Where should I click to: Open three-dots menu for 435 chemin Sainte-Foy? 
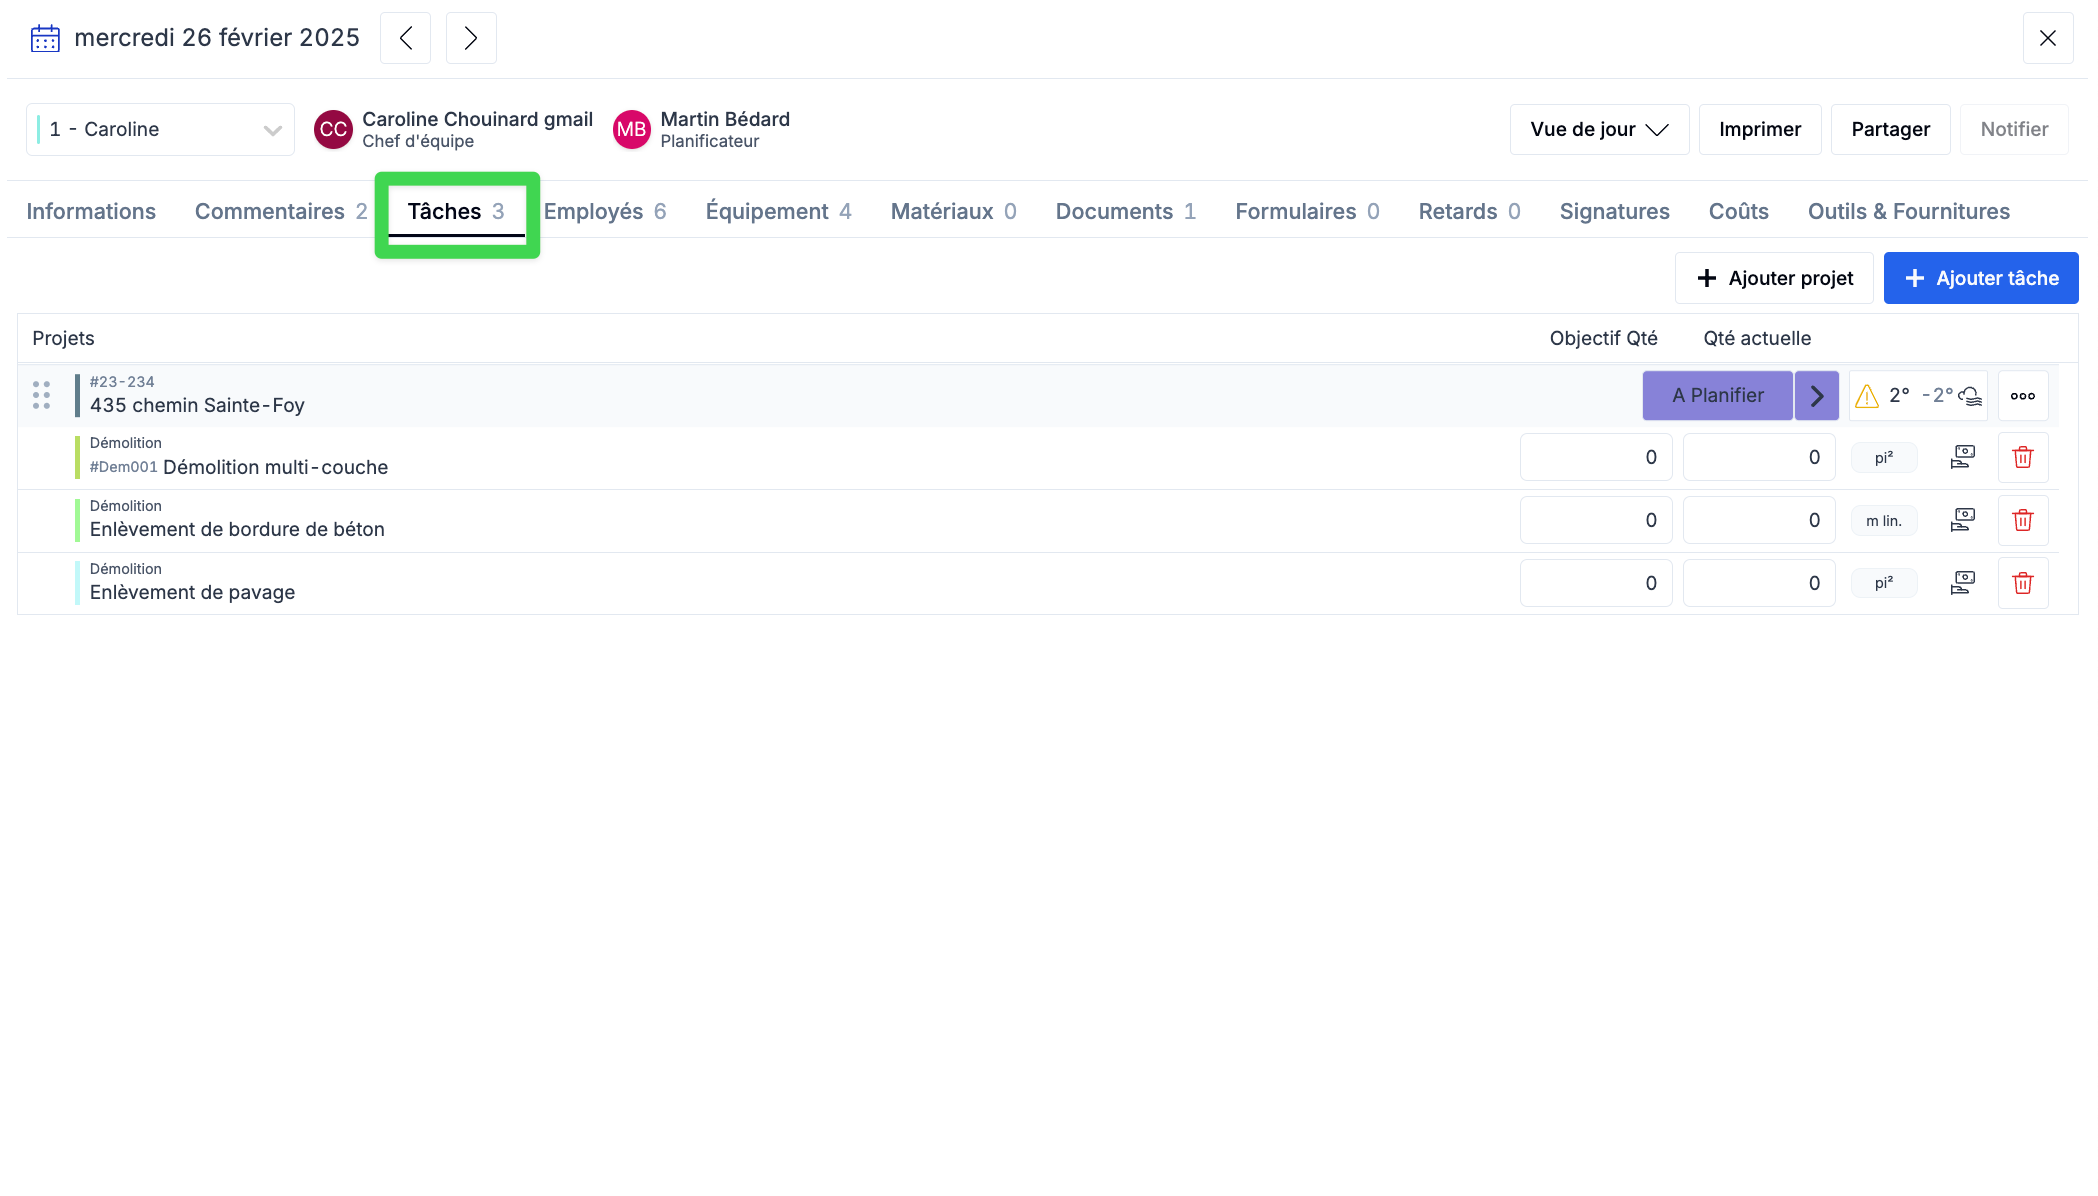[x=2022, y=396]
